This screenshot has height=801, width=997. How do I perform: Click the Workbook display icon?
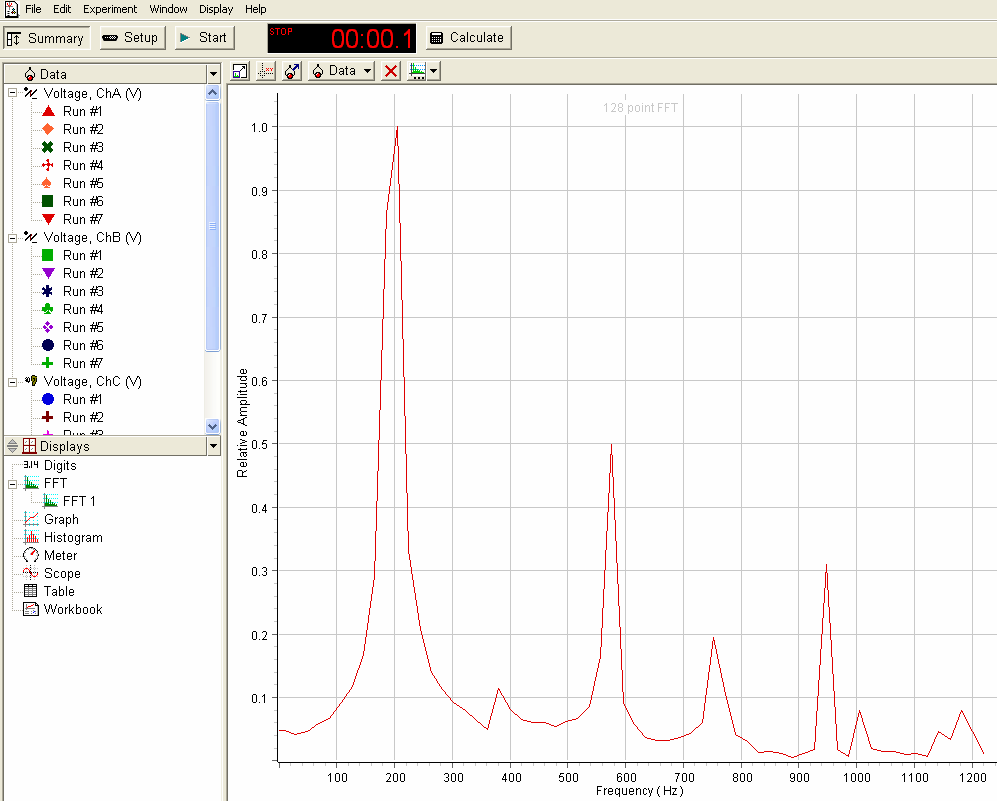31,609
